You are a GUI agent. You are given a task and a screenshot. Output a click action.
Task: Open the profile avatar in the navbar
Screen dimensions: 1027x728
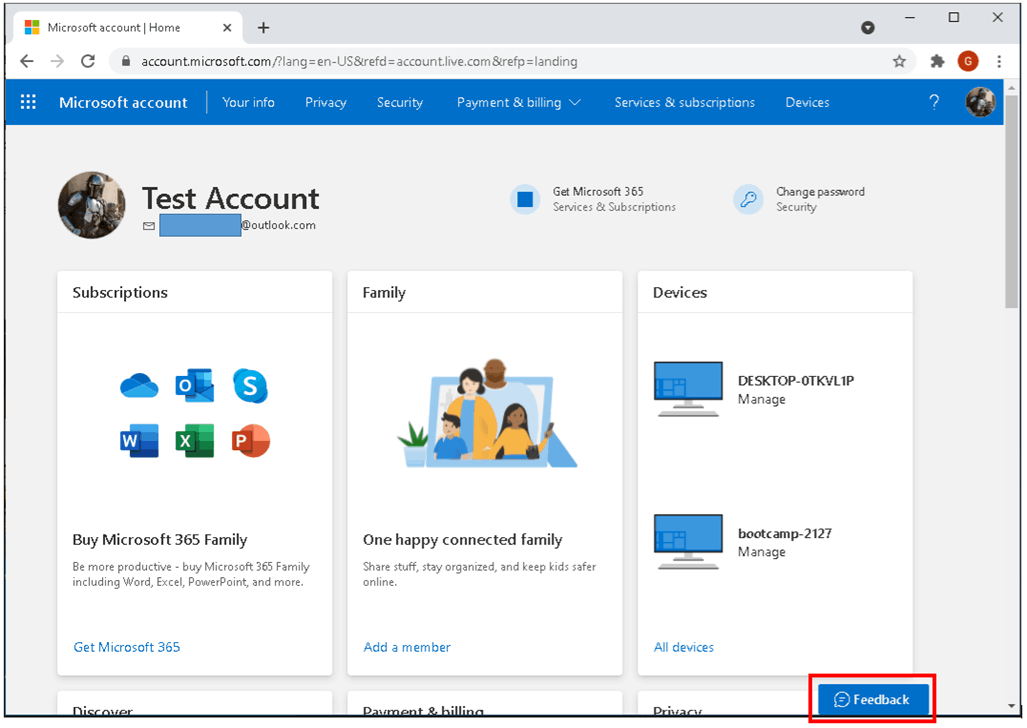coord(980,102)
